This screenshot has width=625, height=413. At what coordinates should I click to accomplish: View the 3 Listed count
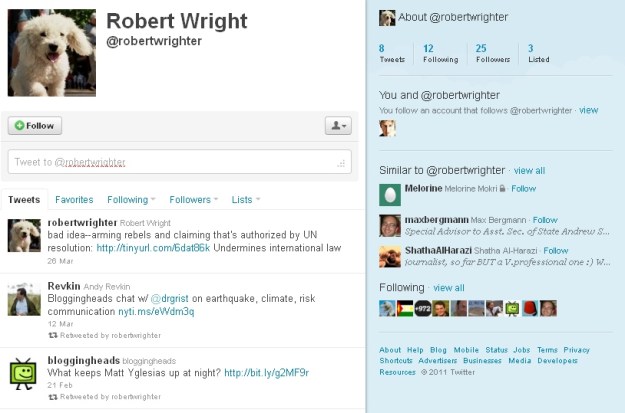(539, 53)
